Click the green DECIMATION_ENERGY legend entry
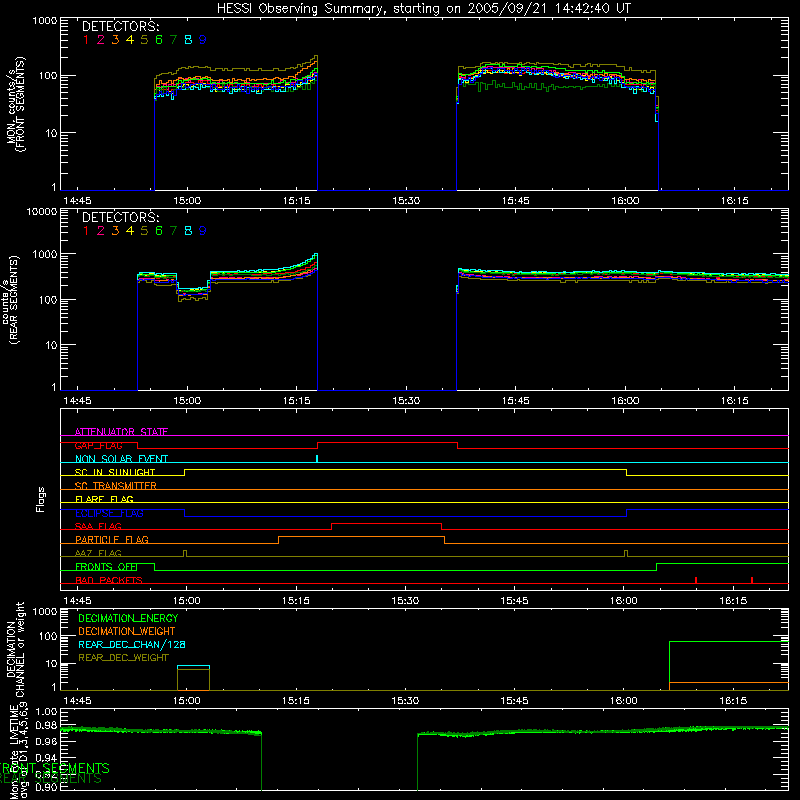The height and width of the screenshot is (800, 800). (128, 618)
